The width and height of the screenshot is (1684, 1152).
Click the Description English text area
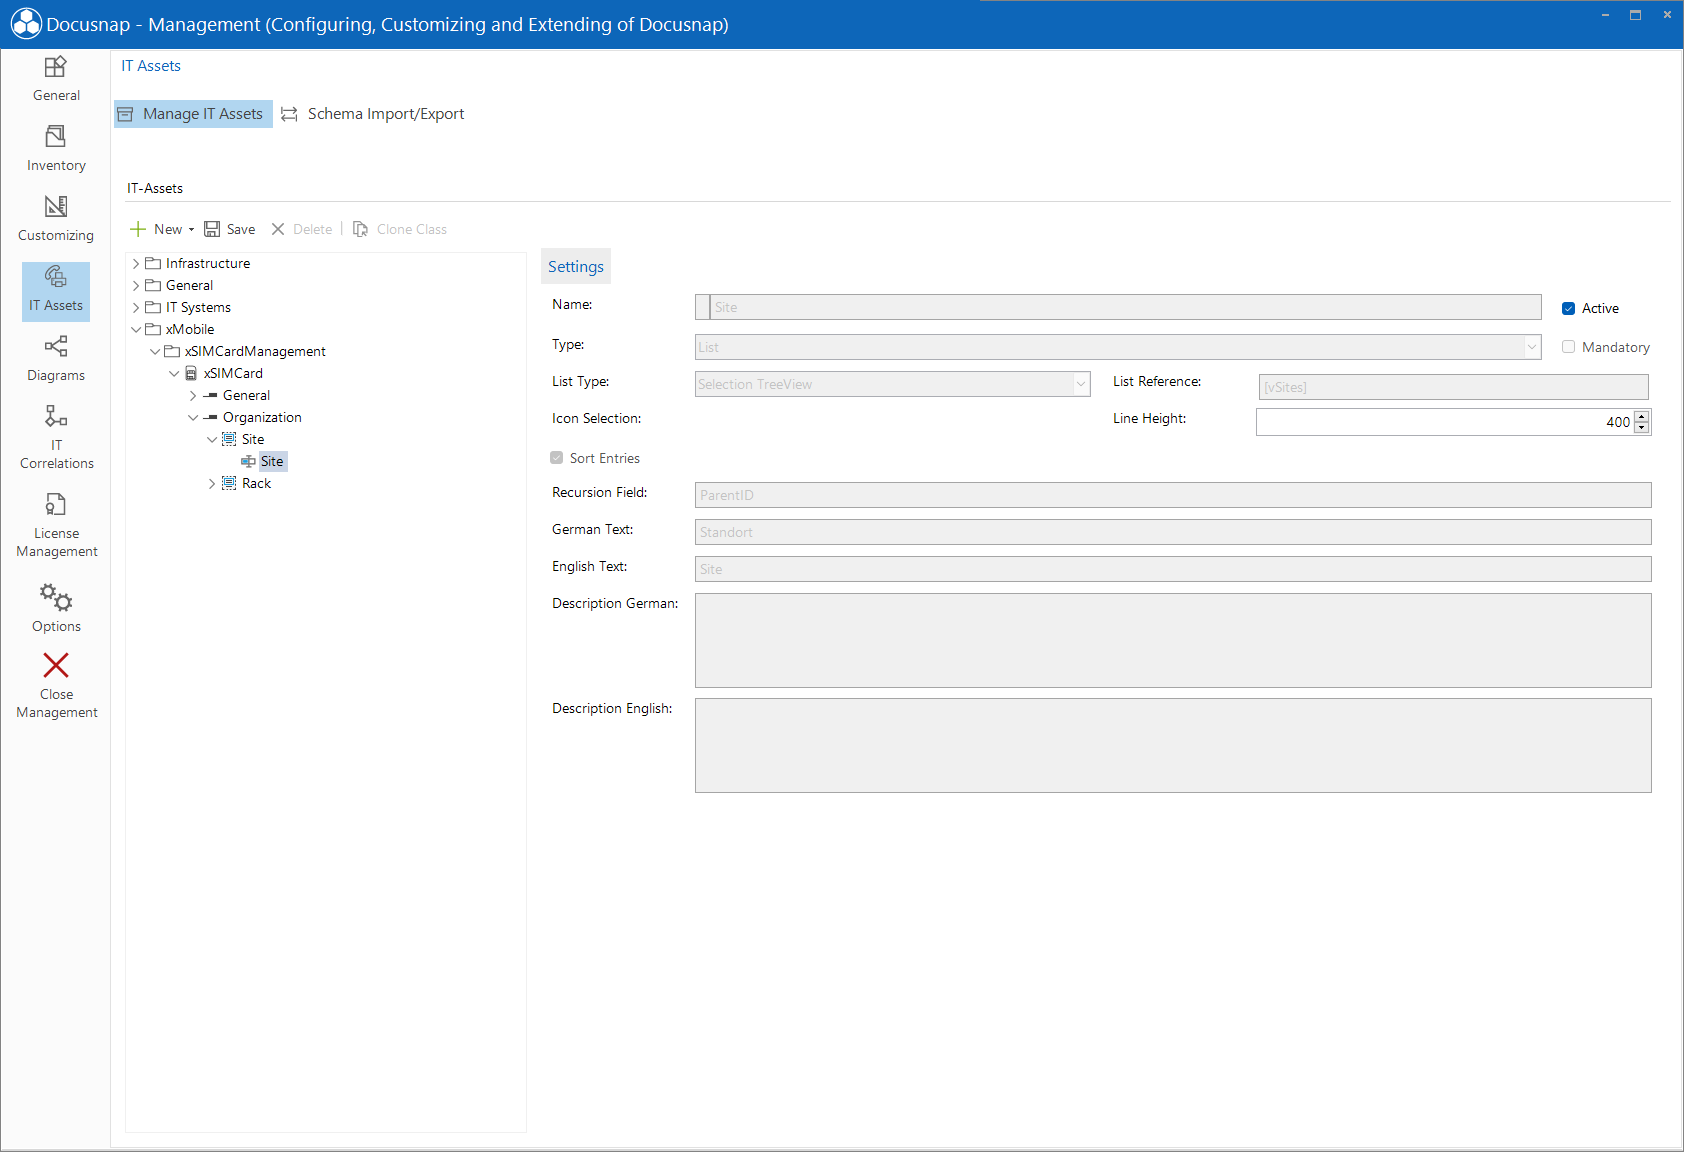click(1173, 745)
